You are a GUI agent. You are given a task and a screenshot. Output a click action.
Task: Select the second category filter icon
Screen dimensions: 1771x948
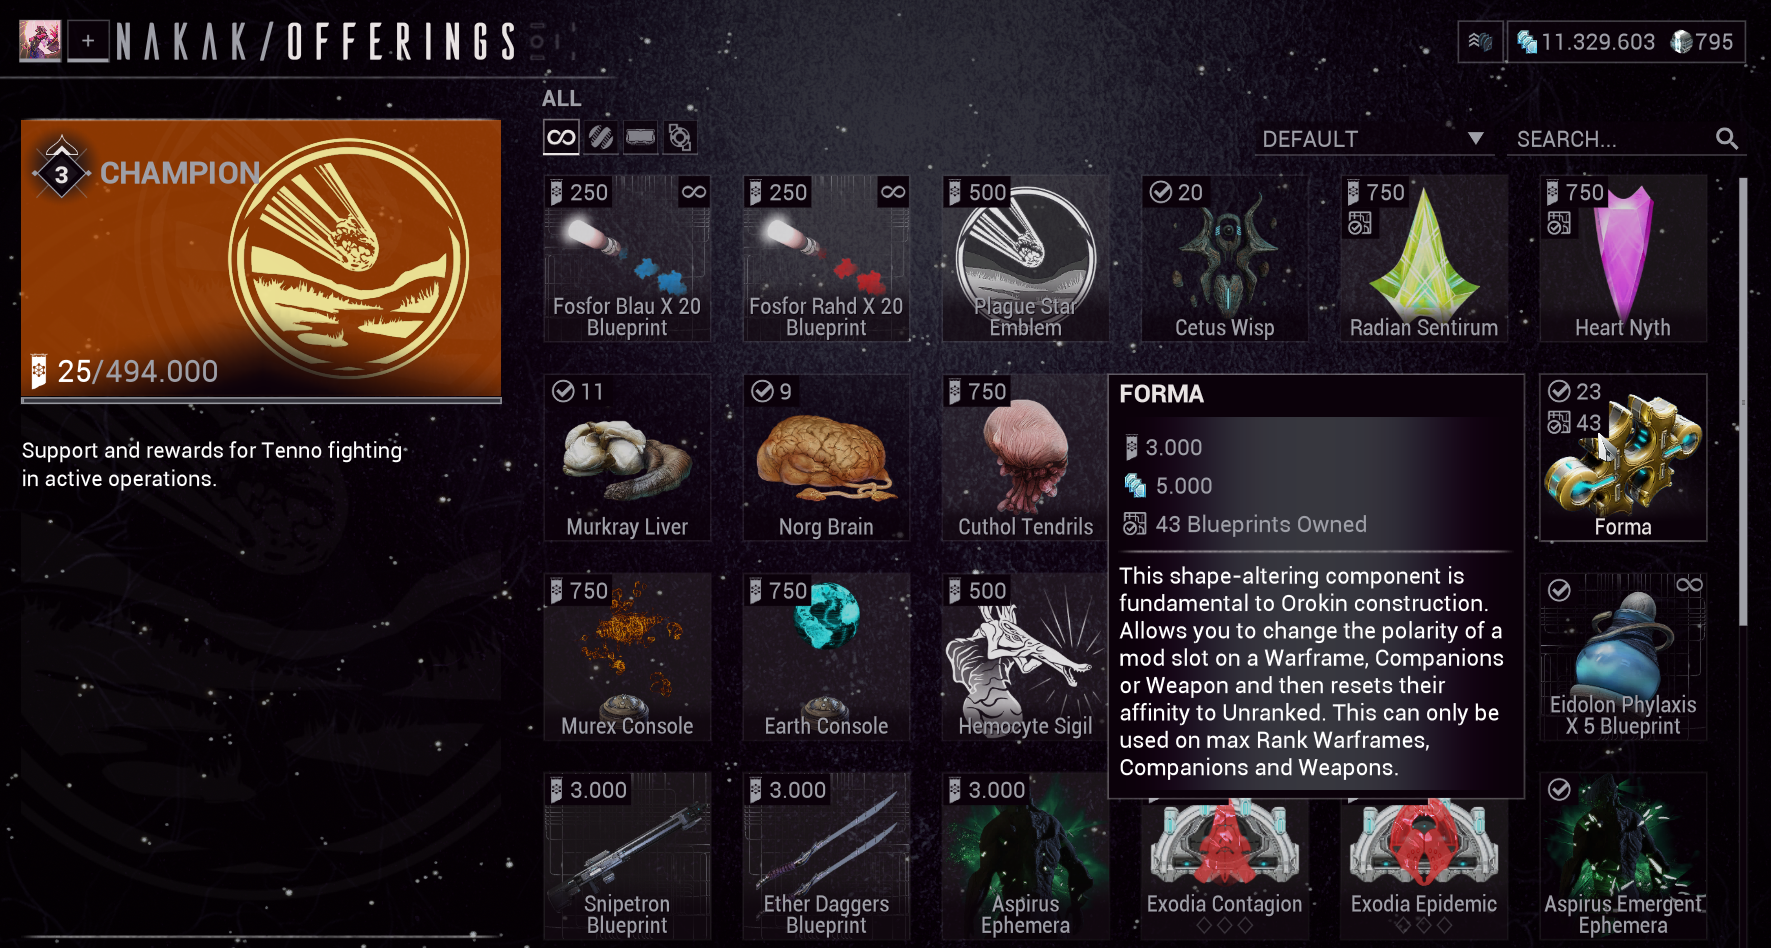pyautogui.click(x=601, y=137)
